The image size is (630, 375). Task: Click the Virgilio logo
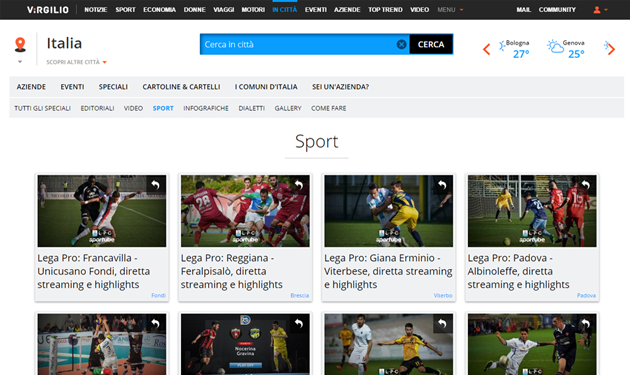click(x=47, y=10)
